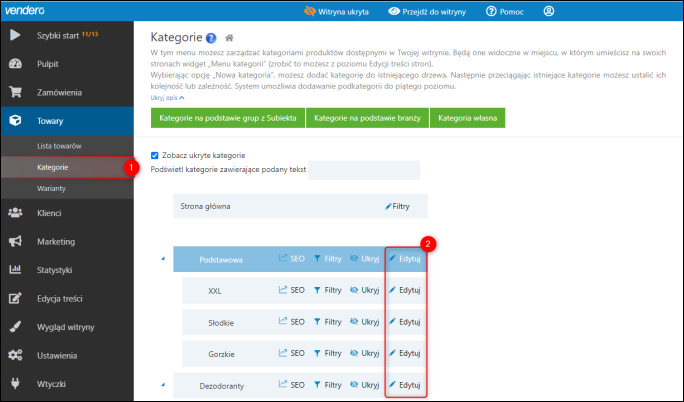
Task: Open Filtry for the XXL category
Action: point(328,290)
